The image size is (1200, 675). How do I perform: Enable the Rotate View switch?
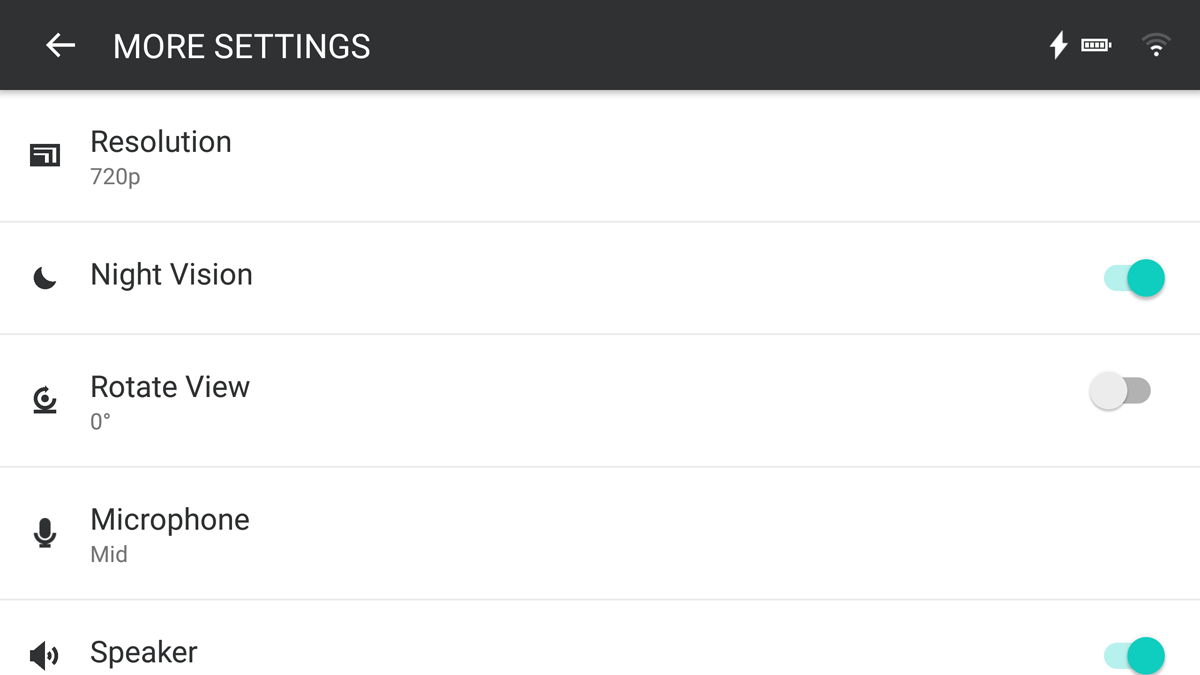(1120, 391)
